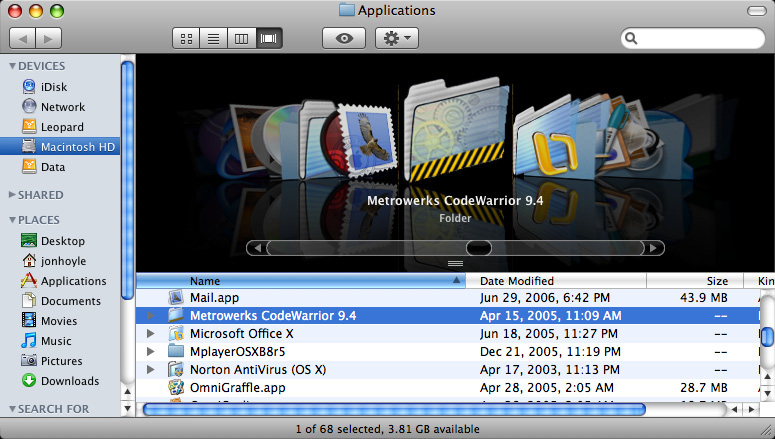Switch to column view
This screenshot has height=439, width=775.
click(241, 39)
